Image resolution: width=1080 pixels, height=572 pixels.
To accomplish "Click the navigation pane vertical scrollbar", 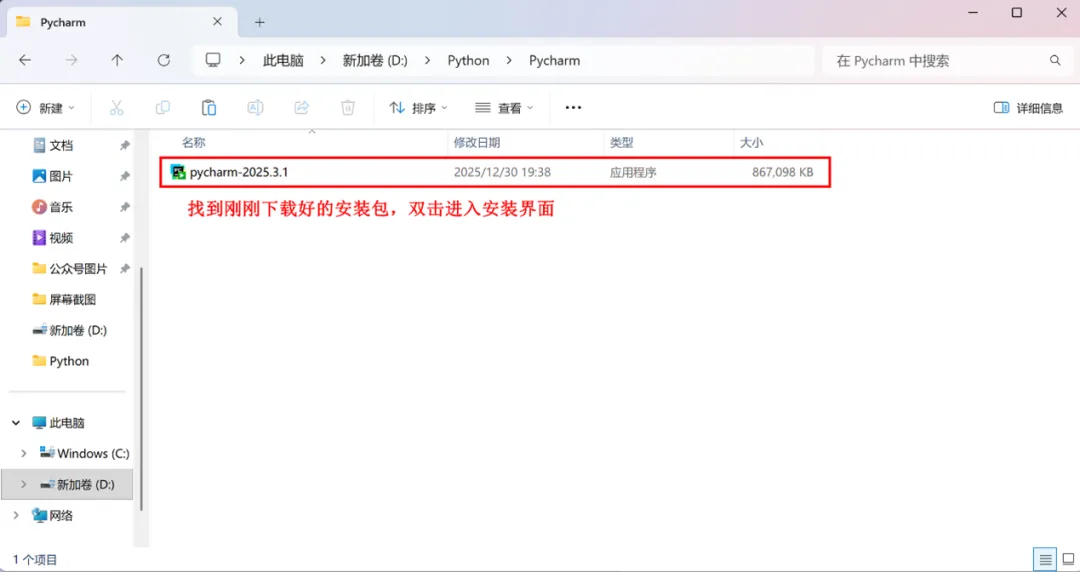I will [141, 389].
